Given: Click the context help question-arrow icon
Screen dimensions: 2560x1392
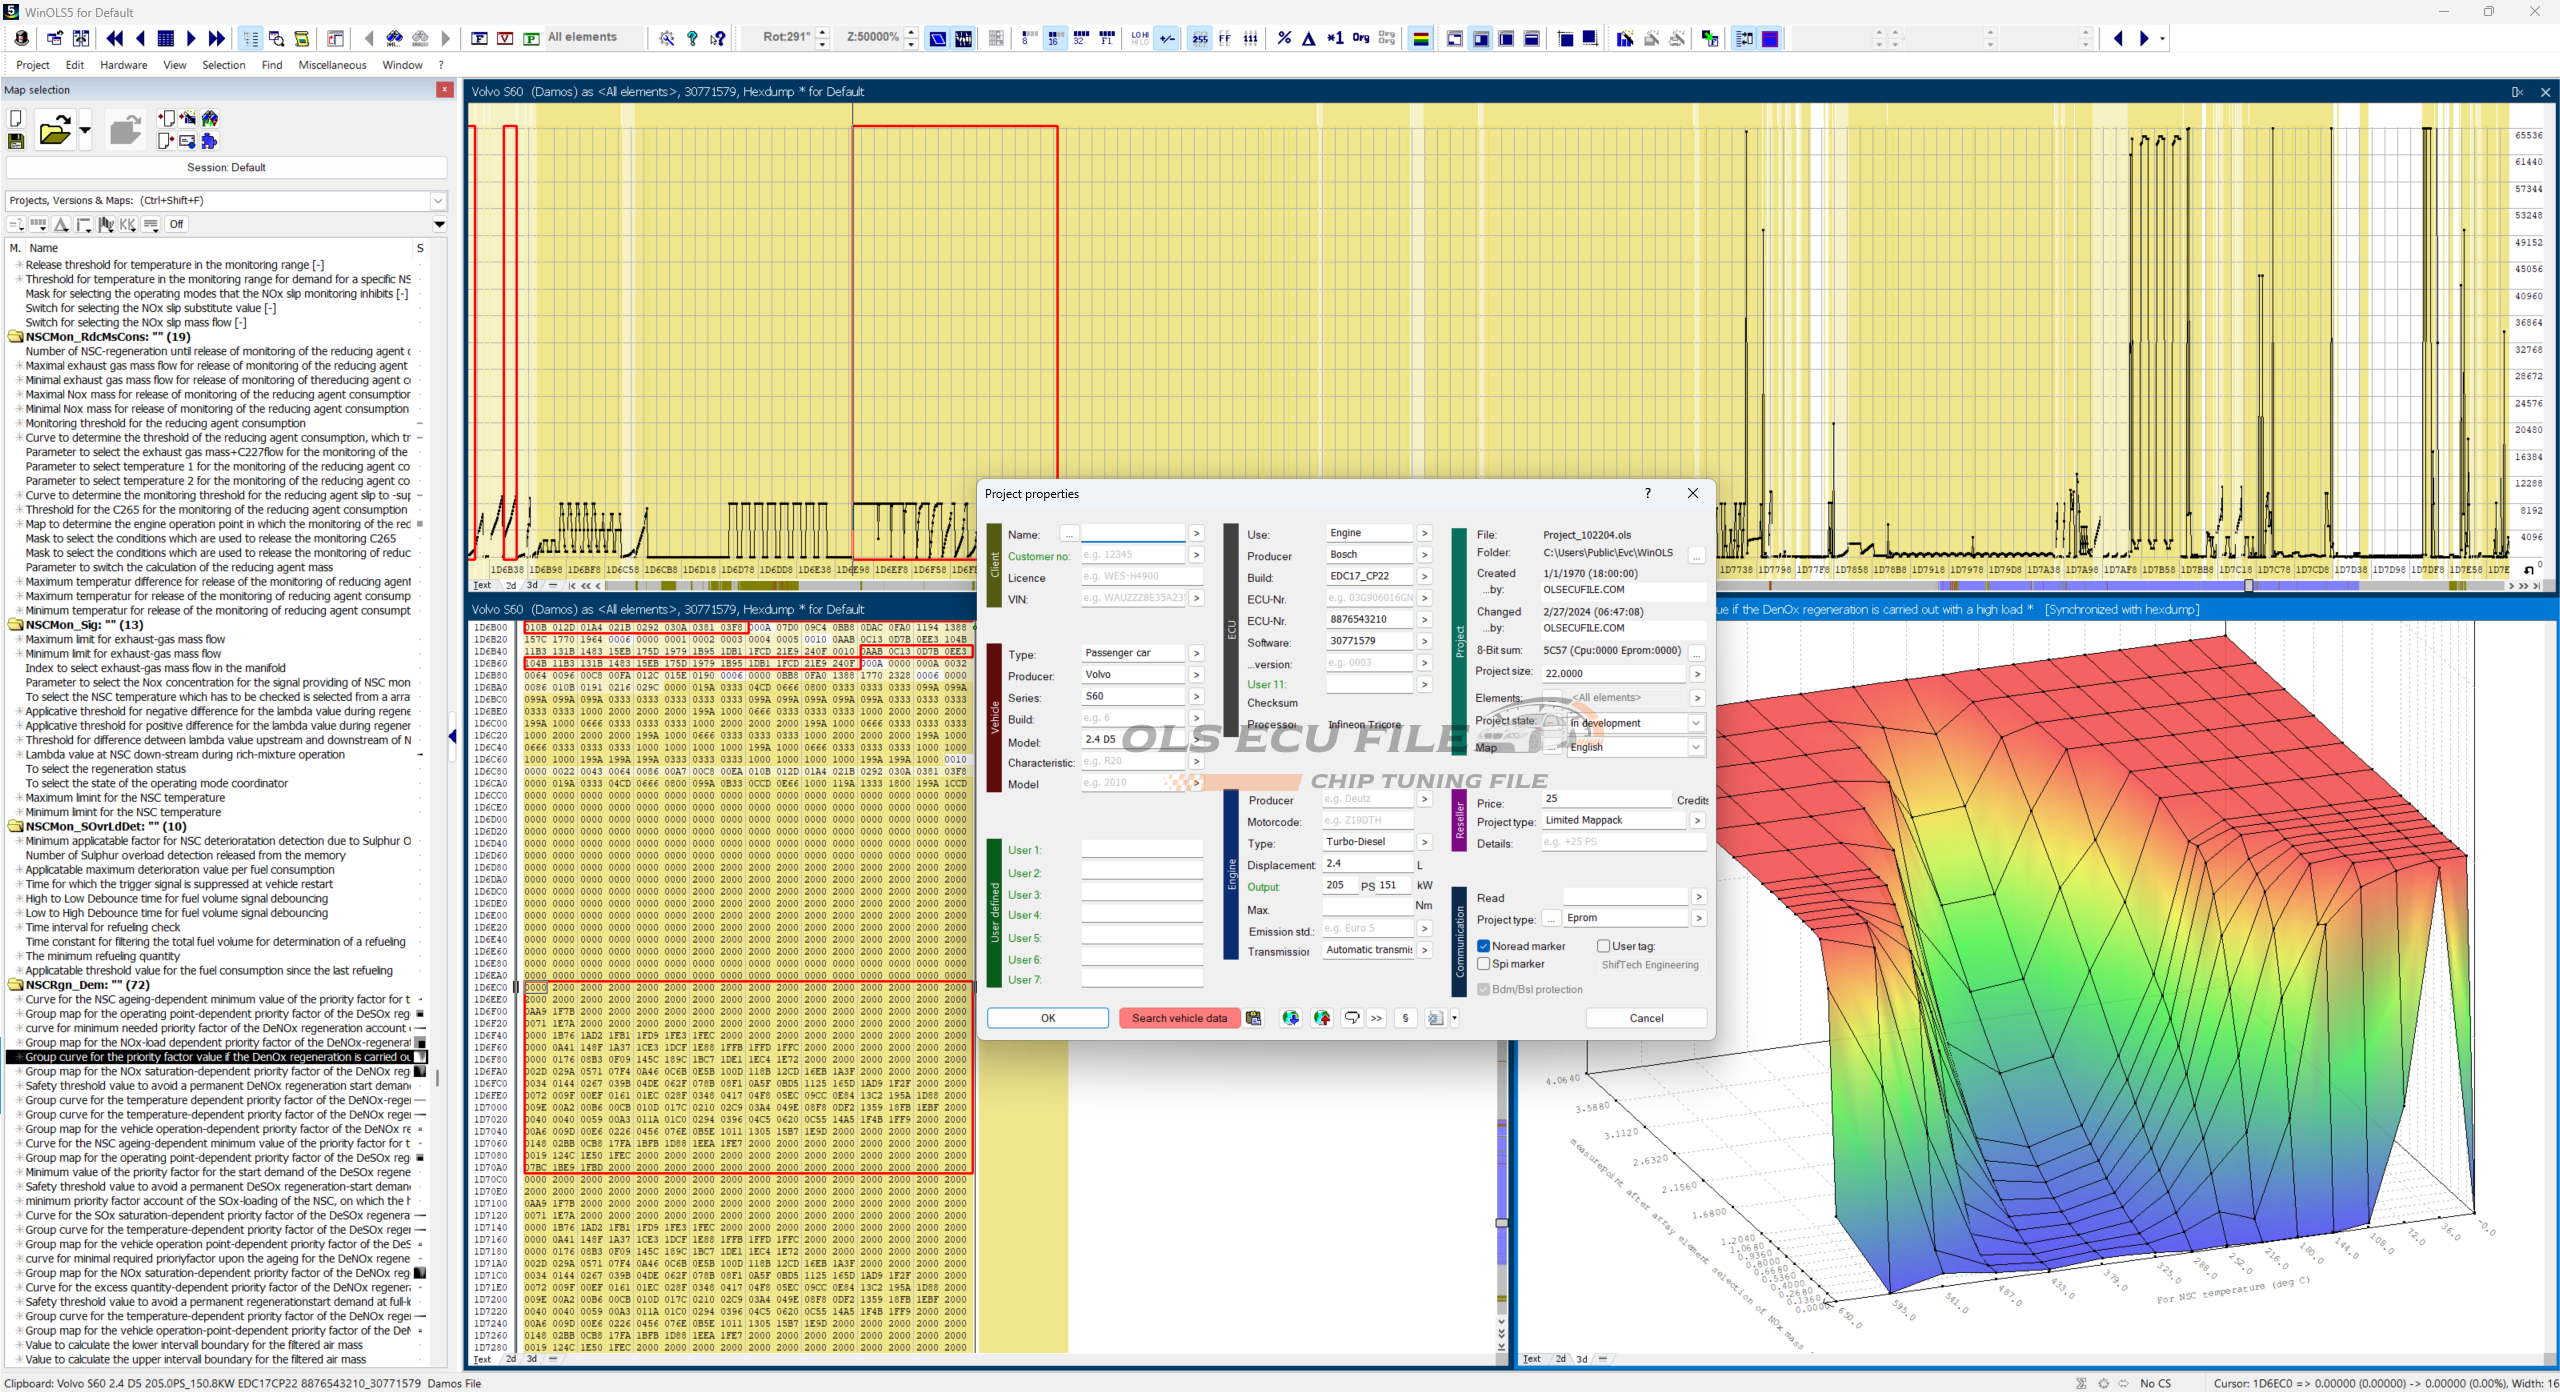Looking at the screenshot, I should click(718, 38).
